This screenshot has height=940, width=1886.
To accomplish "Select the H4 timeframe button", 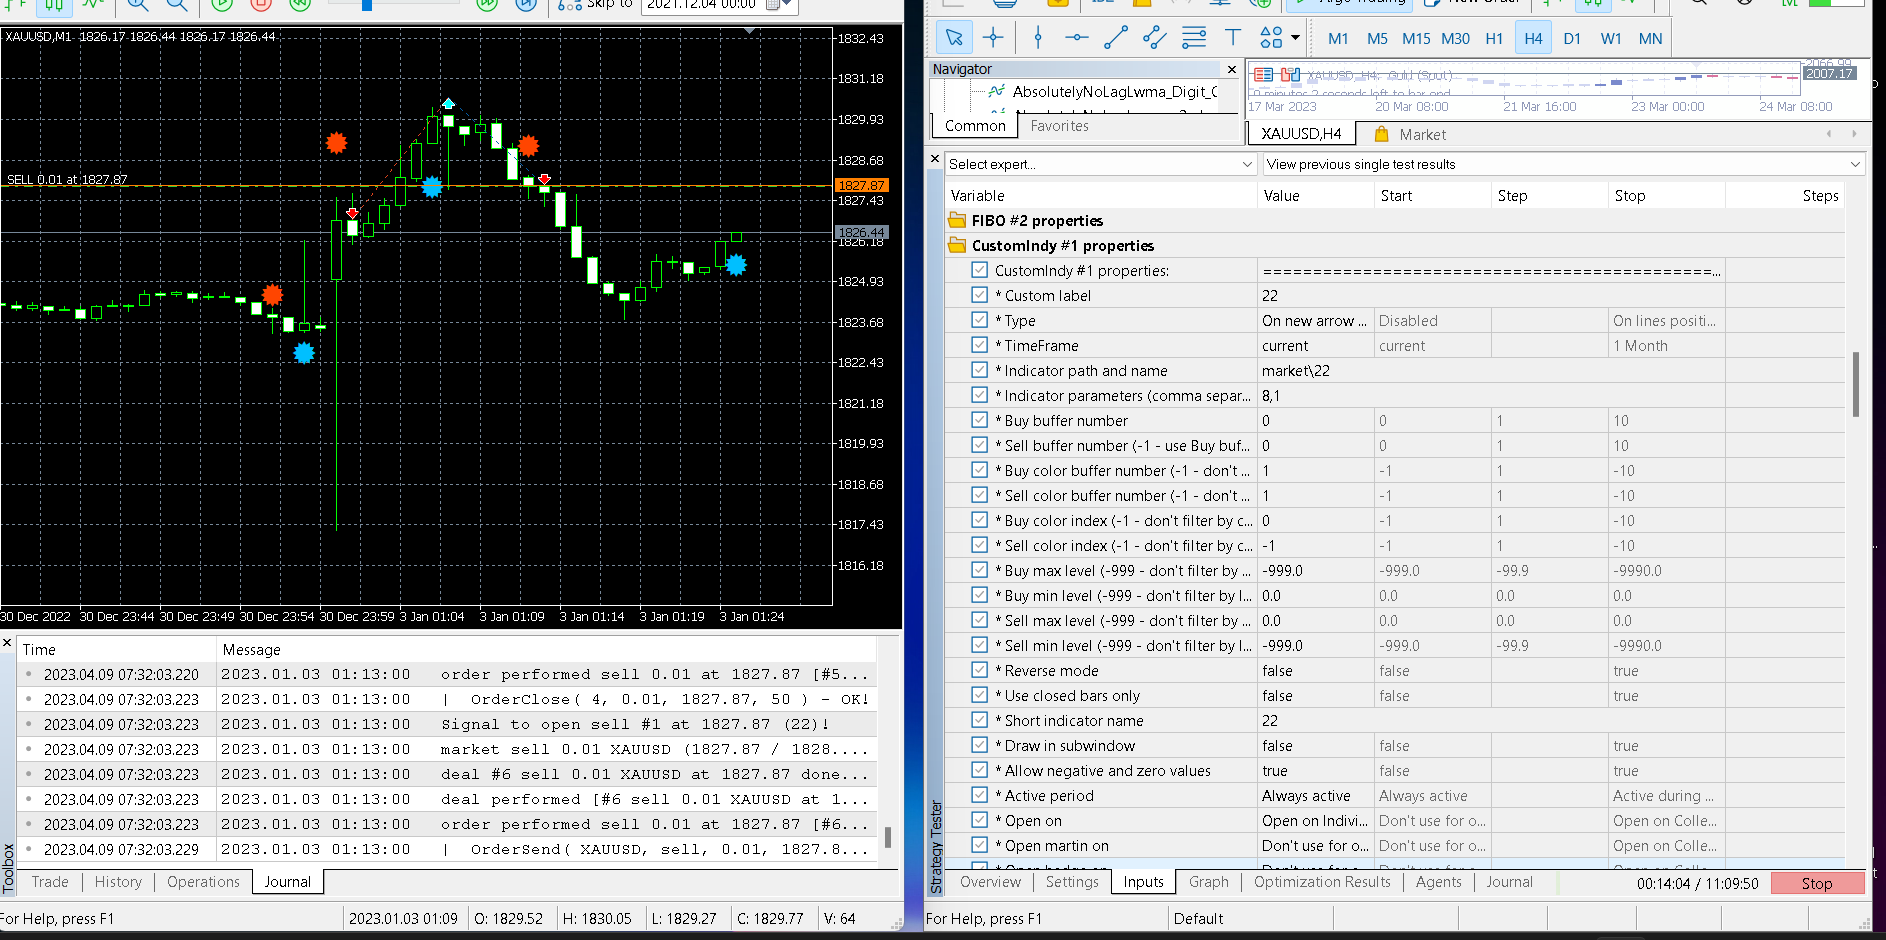I will 1533,39.
